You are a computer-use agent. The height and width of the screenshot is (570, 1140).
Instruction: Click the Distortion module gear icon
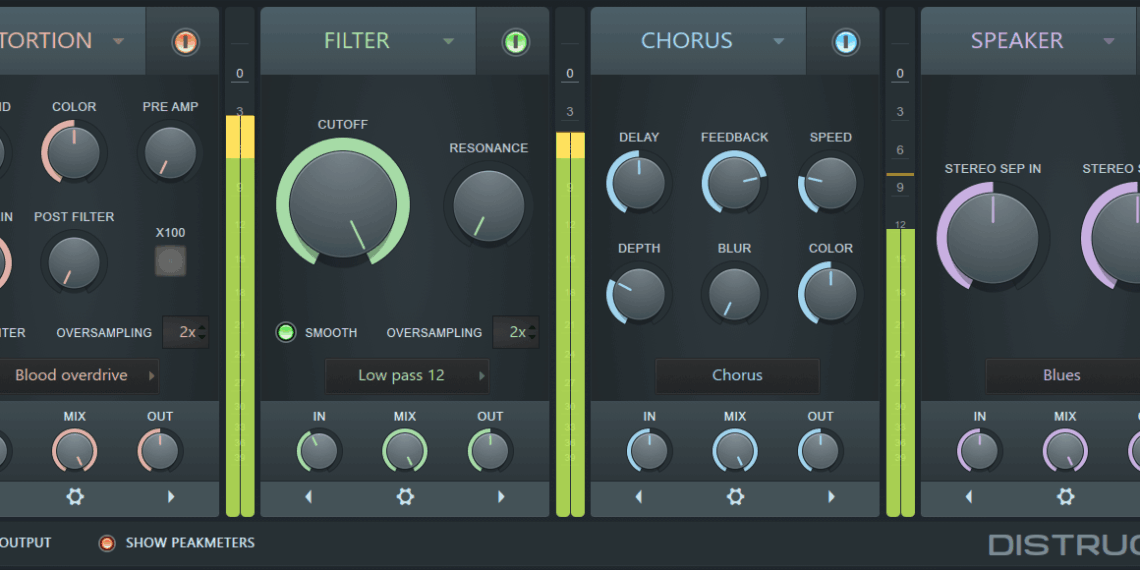(x=75, y=497)
